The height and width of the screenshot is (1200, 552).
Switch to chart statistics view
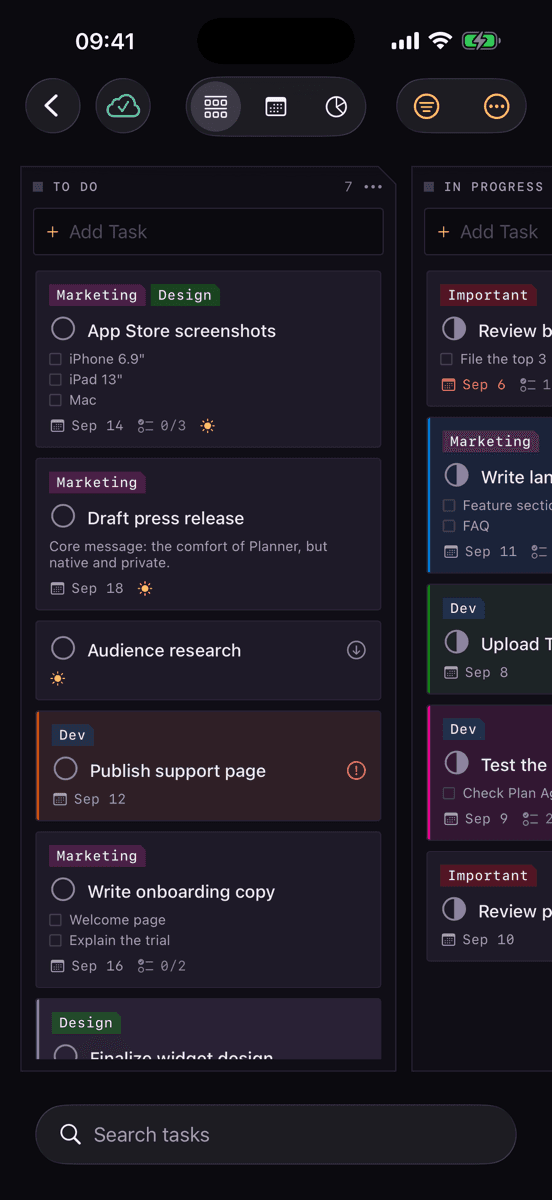pos(336,107)
